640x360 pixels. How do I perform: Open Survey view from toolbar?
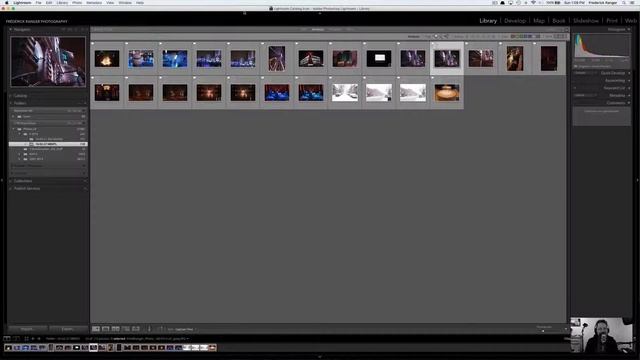126,329
